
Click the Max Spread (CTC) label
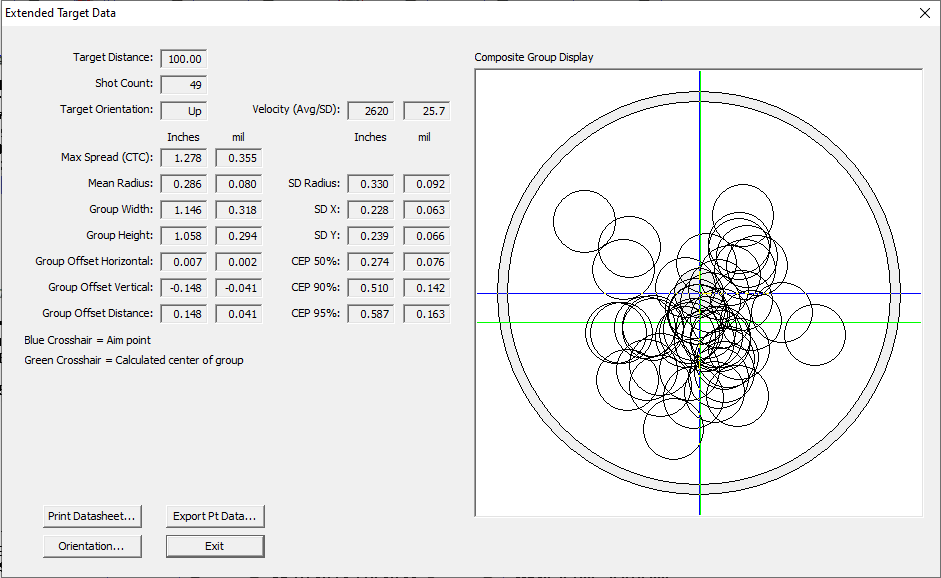[107, 157]
